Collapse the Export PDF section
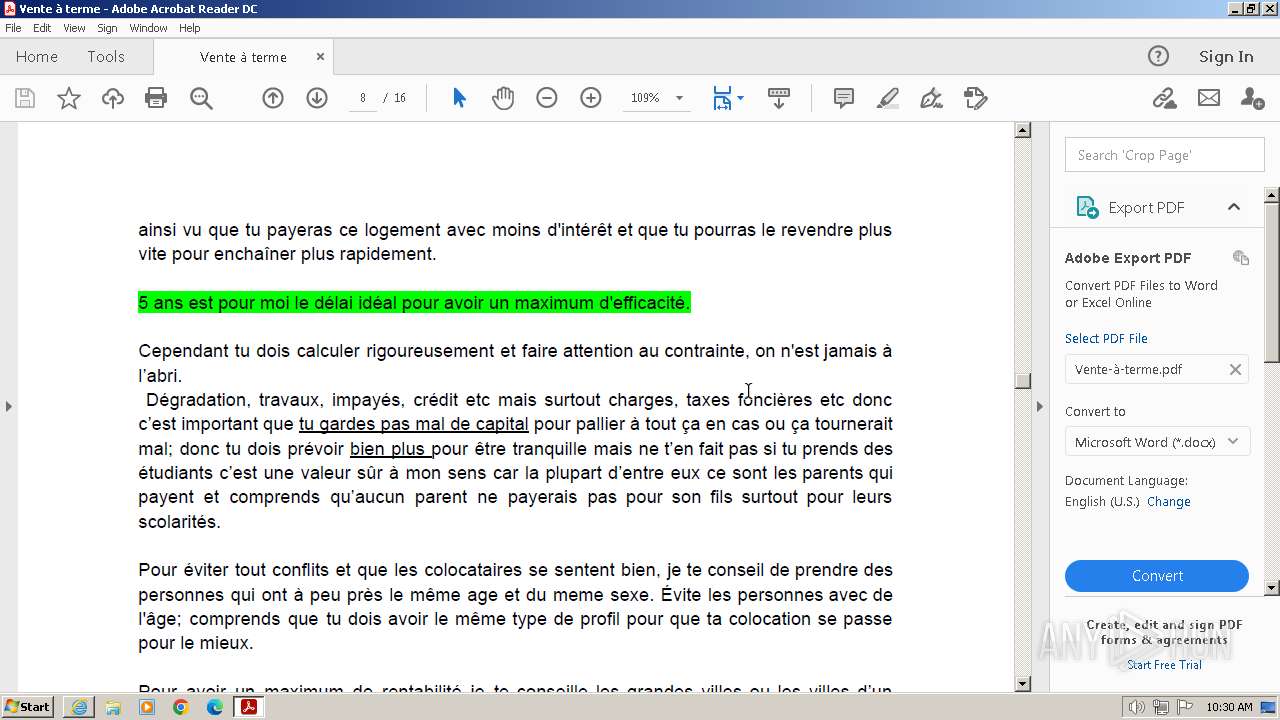The image size is (1280, 720). [x=1233, y=207]
